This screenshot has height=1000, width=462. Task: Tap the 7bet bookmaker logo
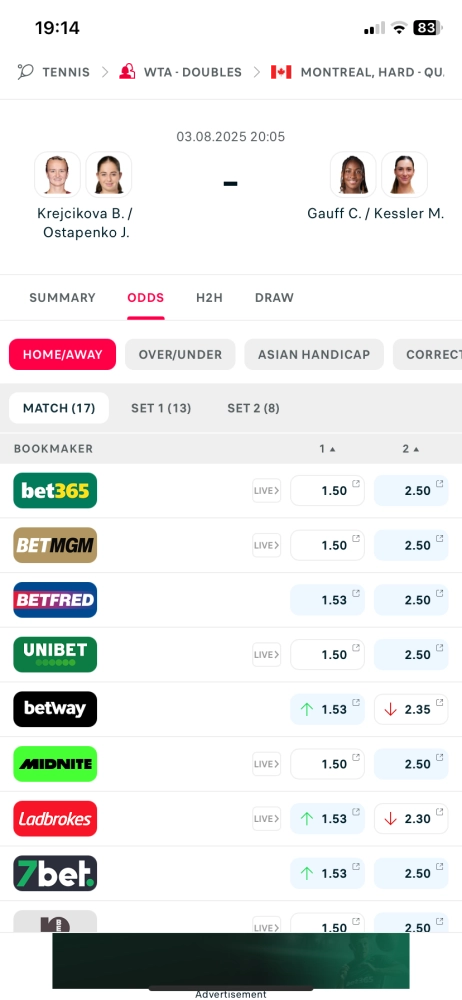55,873
